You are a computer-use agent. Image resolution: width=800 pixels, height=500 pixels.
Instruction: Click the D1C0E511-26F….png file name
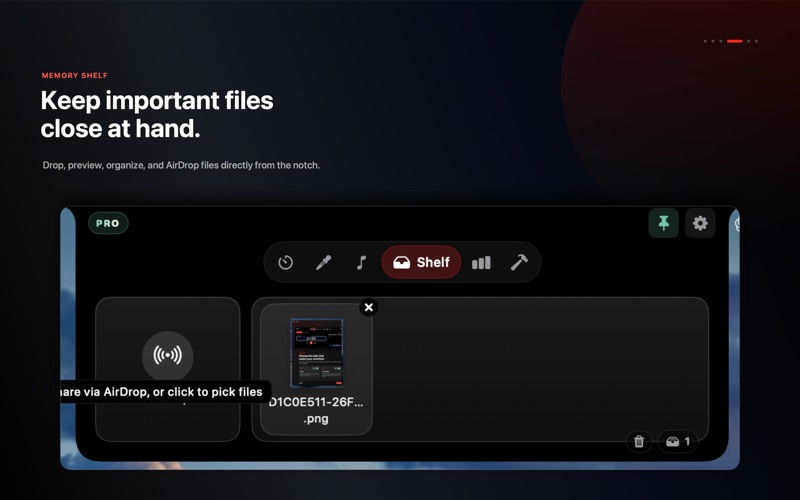[x=316, y=410]
